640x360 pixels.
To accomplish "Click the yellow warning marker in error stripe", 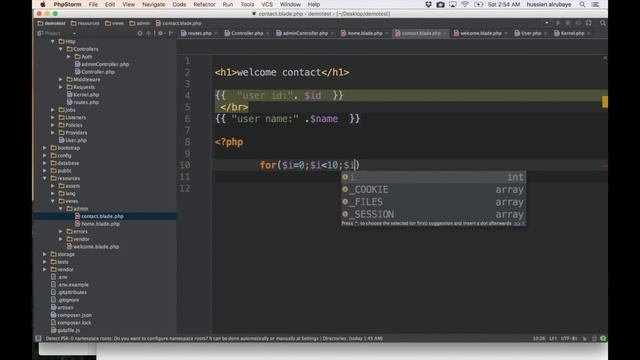I will click(605, 102).
